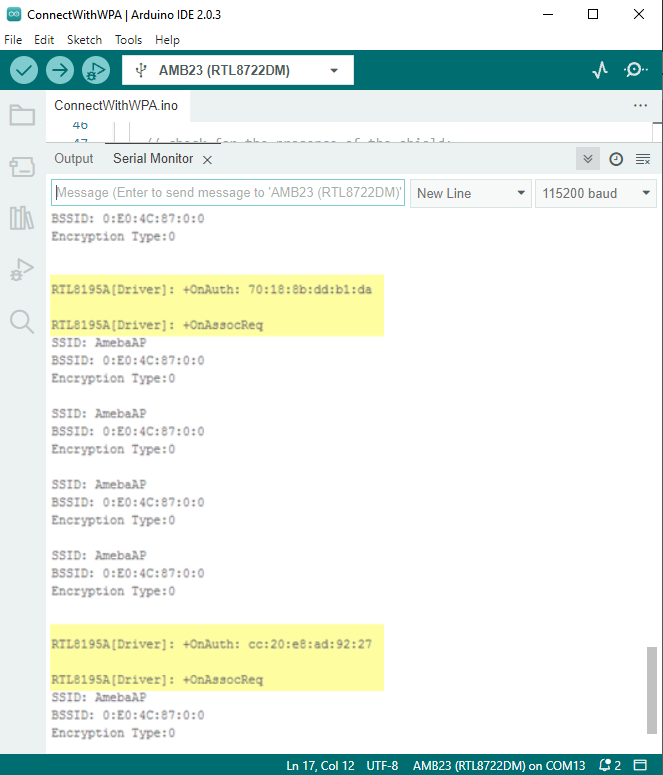
Task: Open the Edit menu
Action: click(x=44, y=40)
